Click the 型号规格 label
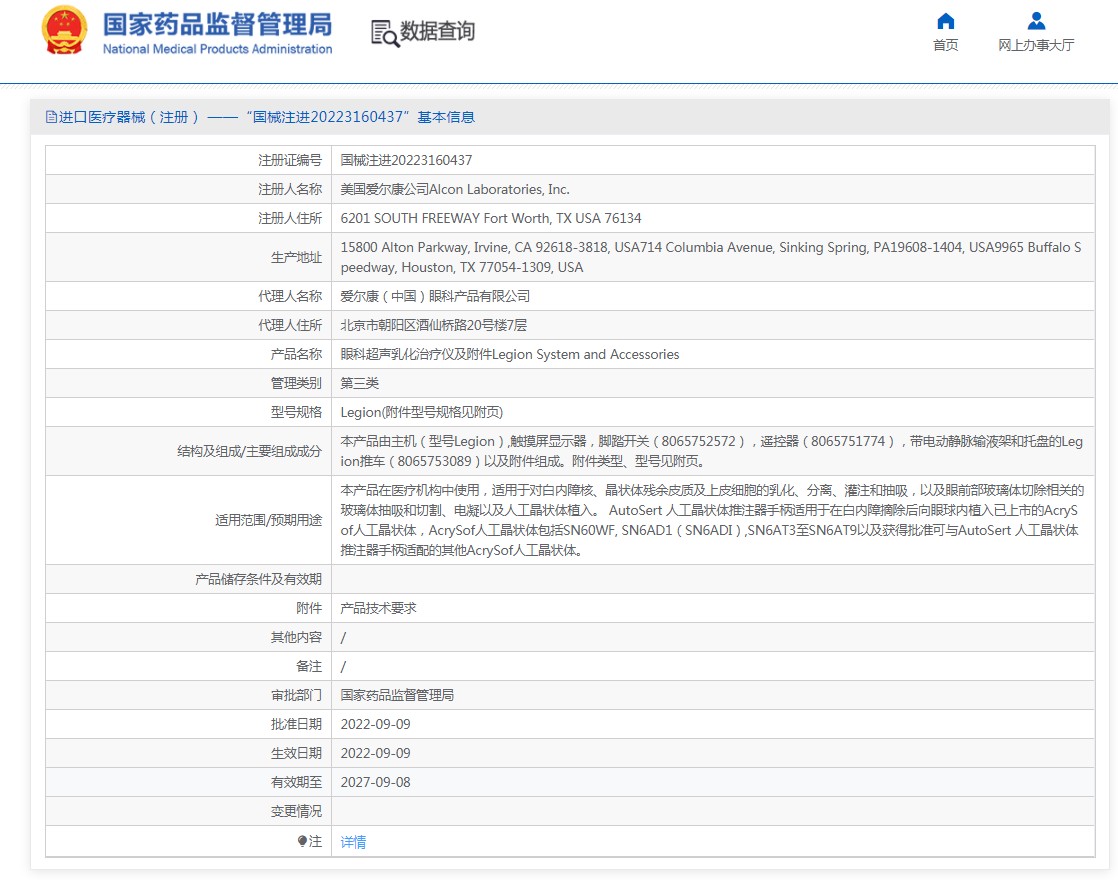 coord(296,412)
